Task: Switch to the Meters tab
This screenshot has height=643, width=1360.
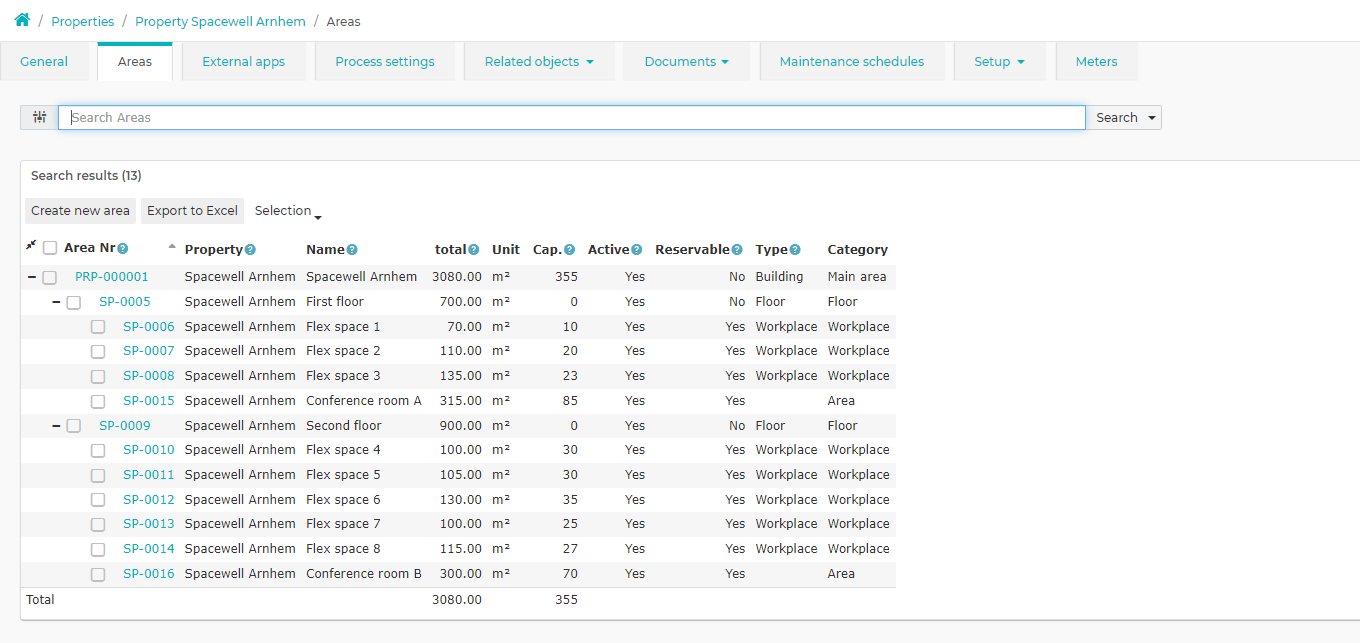Action: tap(1096, 62)
